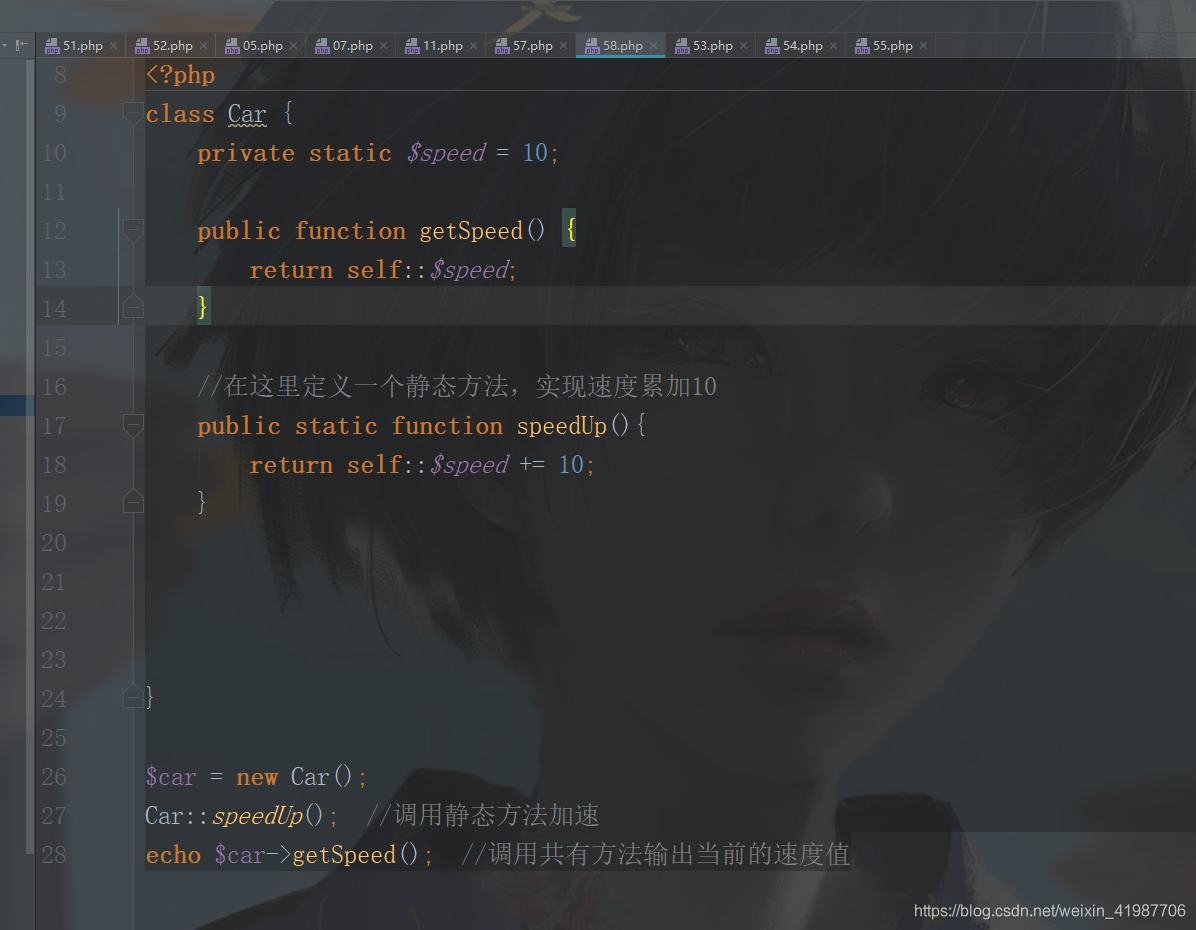The height and width of the screenshot is (930, 1196).
Task: Open the 05.php editor tab
Action: click(262, 46)
